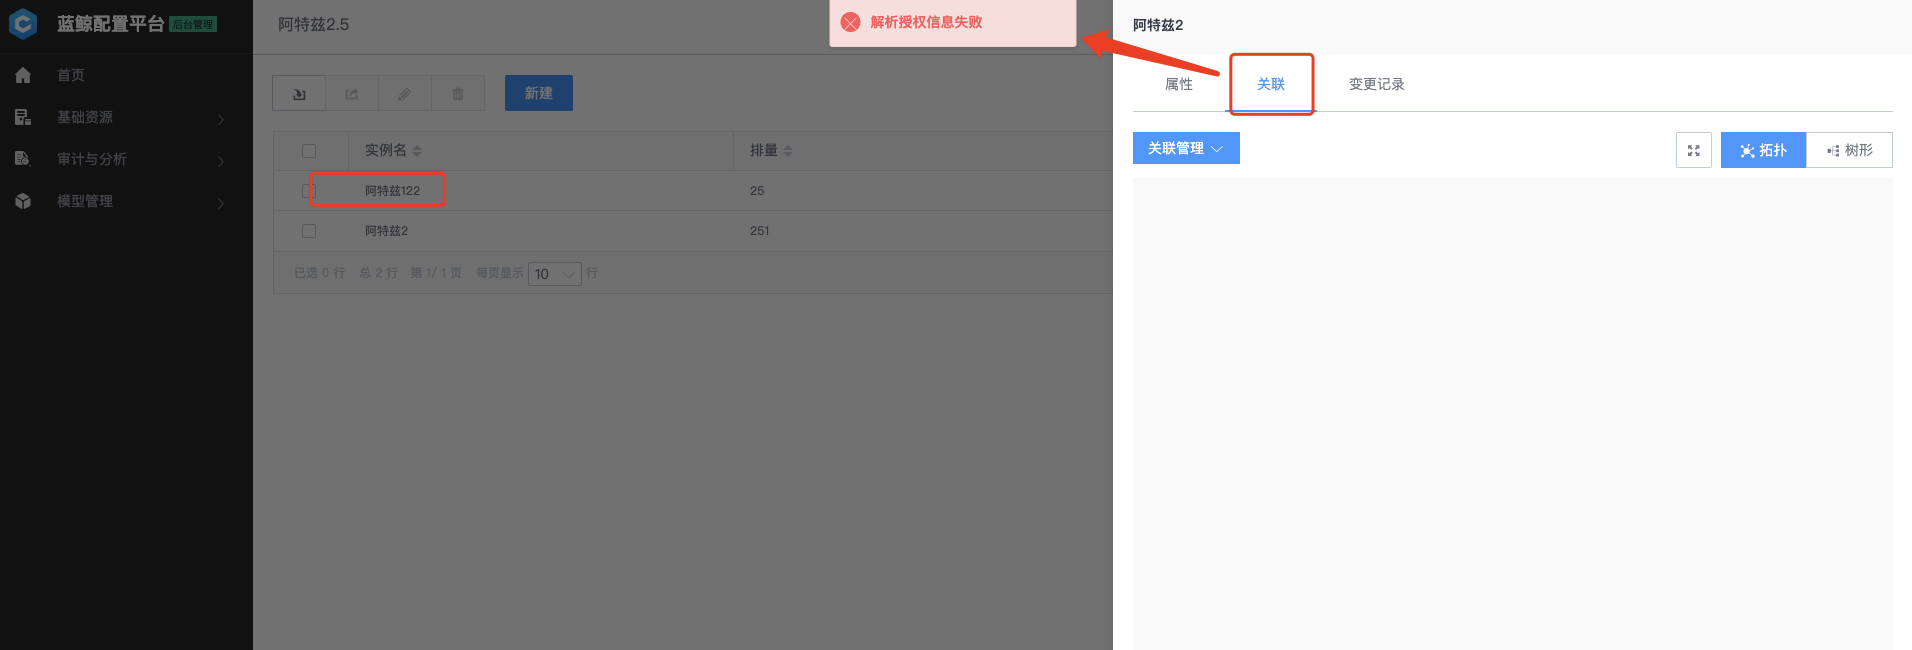Image resolution: width=1912 pixels, height=650 pixels.
Task: Switch to 树形 tree view
Action: 1849,150
